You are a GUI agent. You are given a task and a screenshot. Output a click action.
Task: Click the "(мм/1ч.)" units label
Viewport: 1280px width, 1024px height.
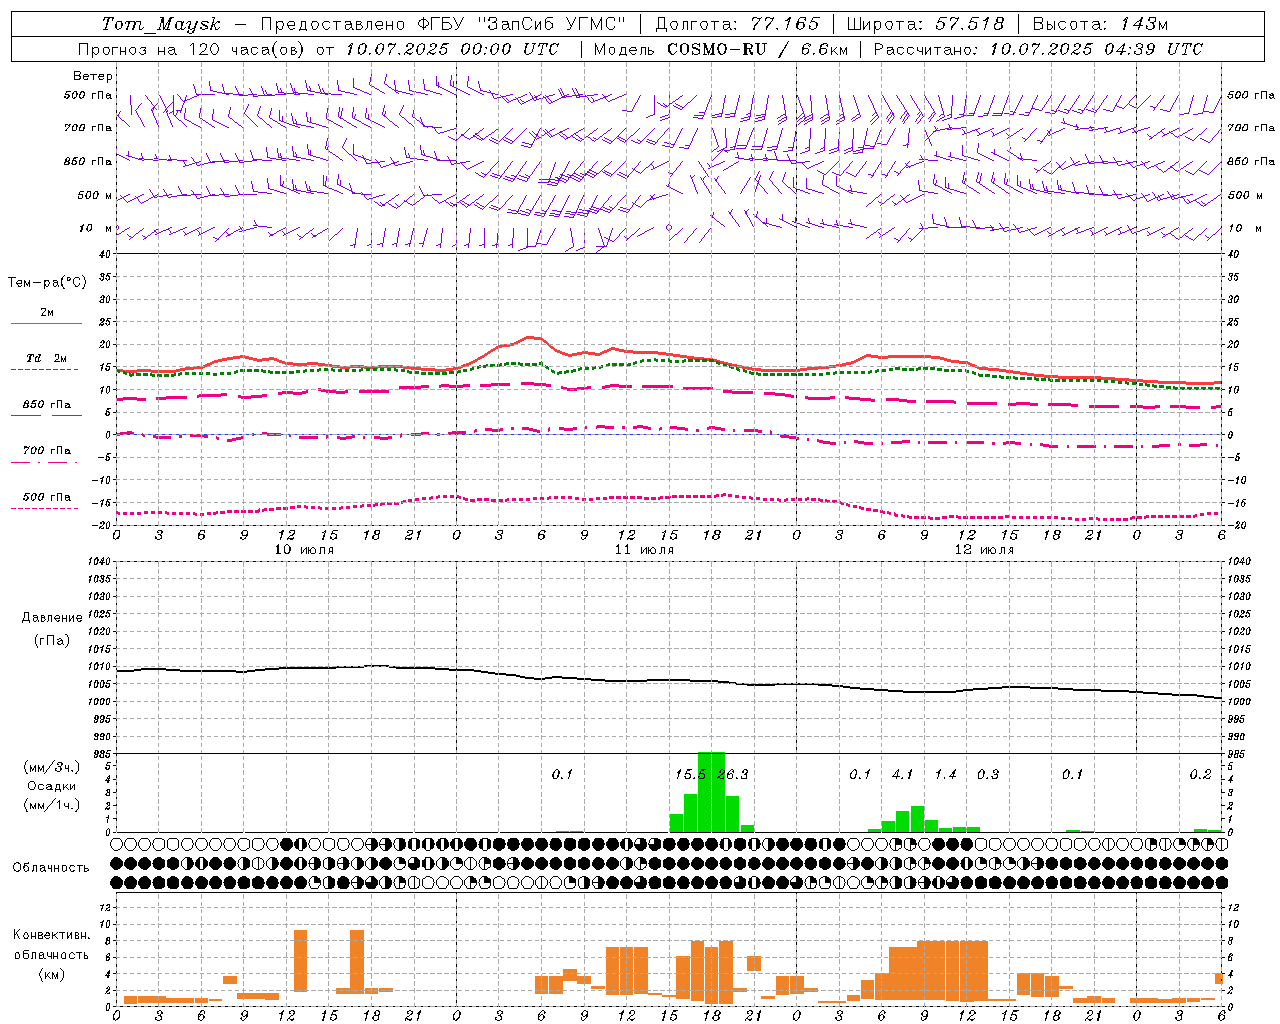52,805
